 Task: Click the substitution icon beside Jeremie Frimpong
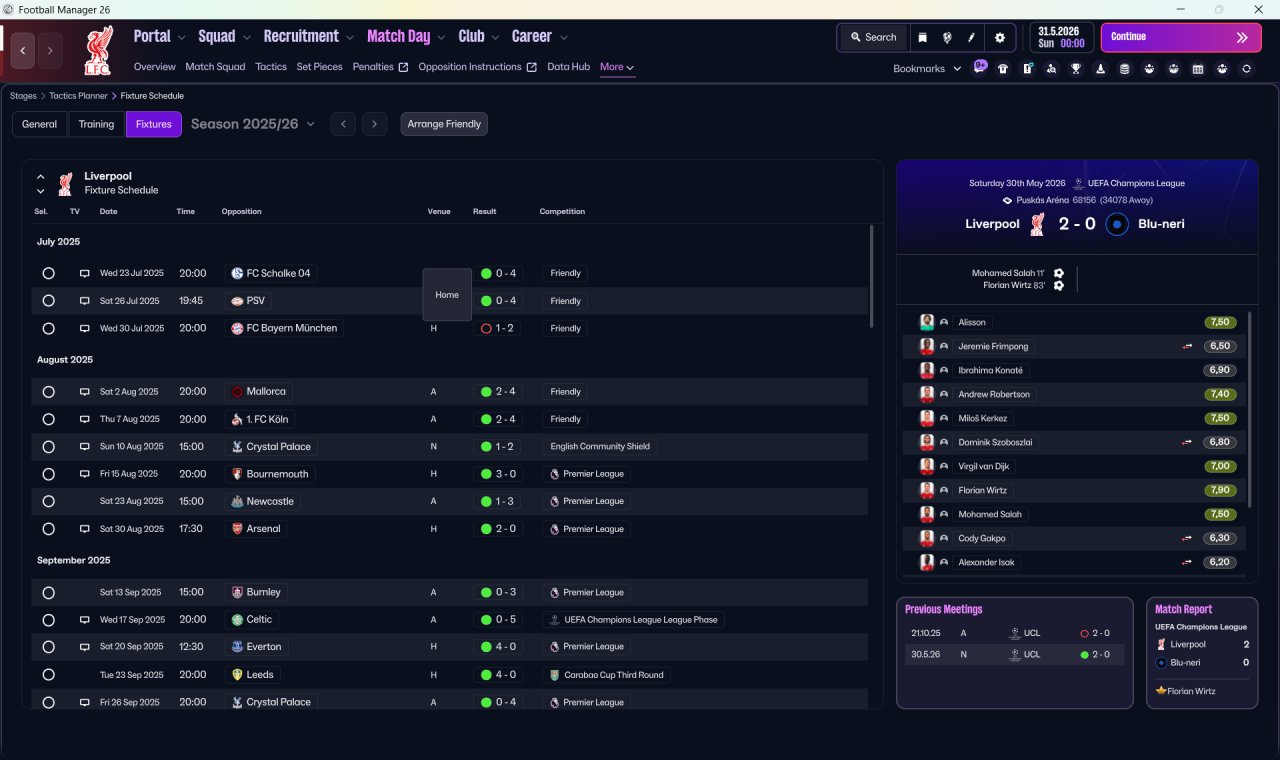(x=1188, y=346)
